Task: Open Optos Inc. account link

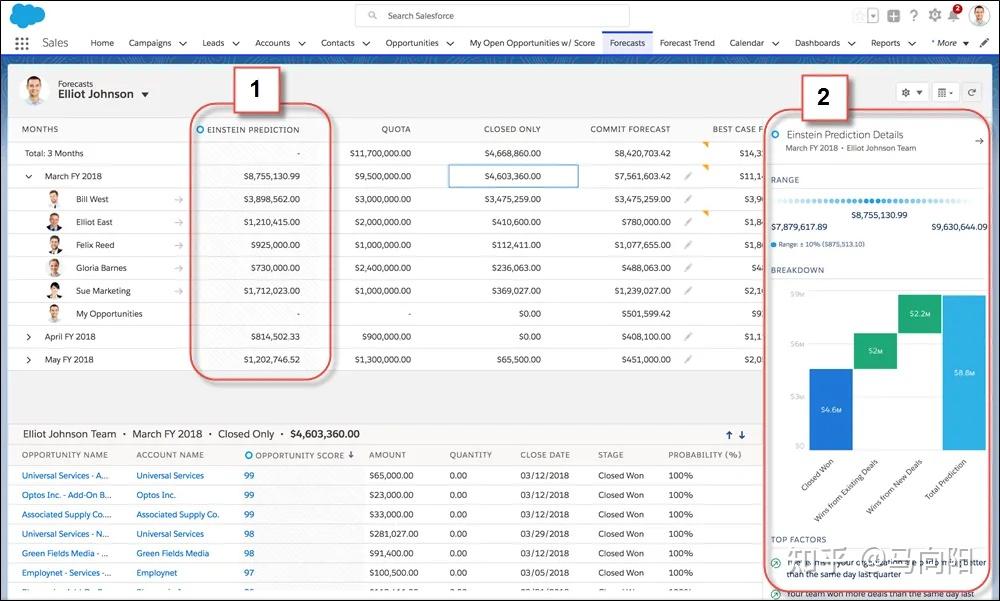Action: click(156, 495)
